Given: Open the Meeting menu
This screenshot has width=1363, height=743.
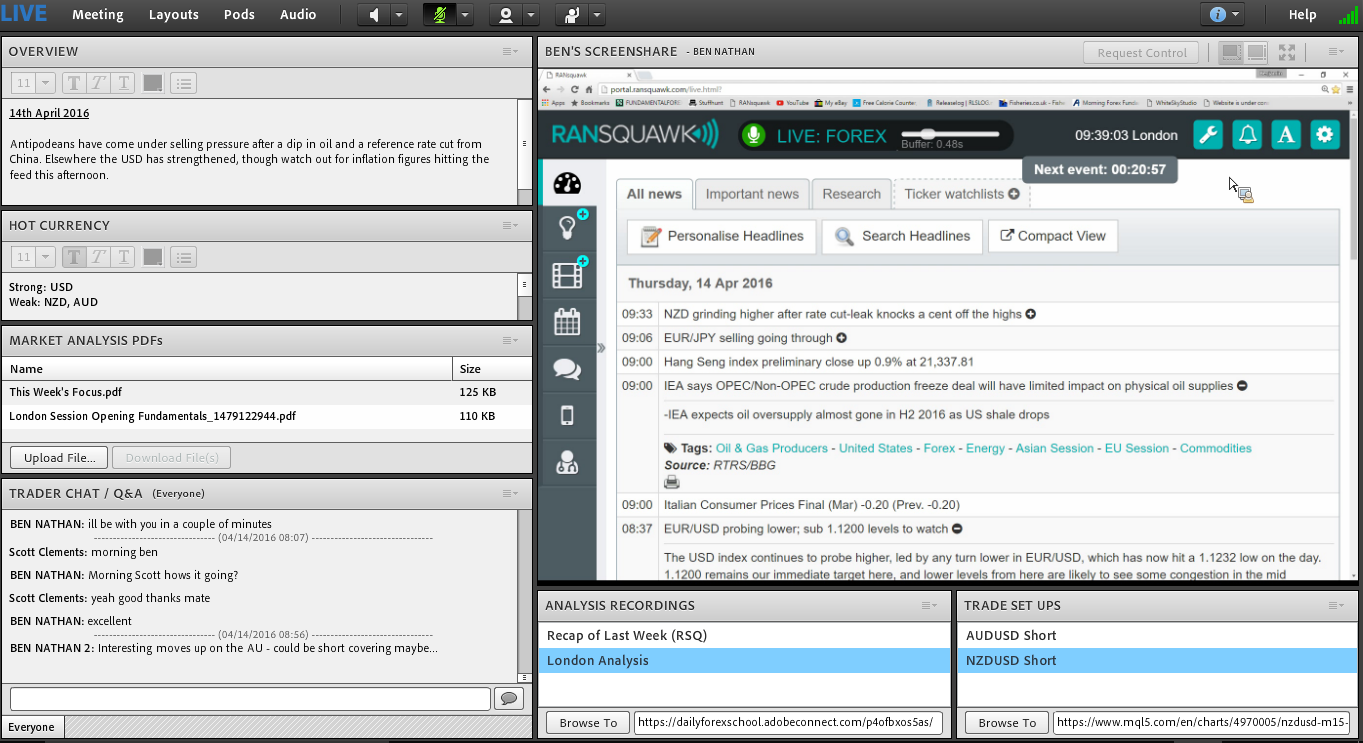Looking at the screenshot, I should point(98,14).
